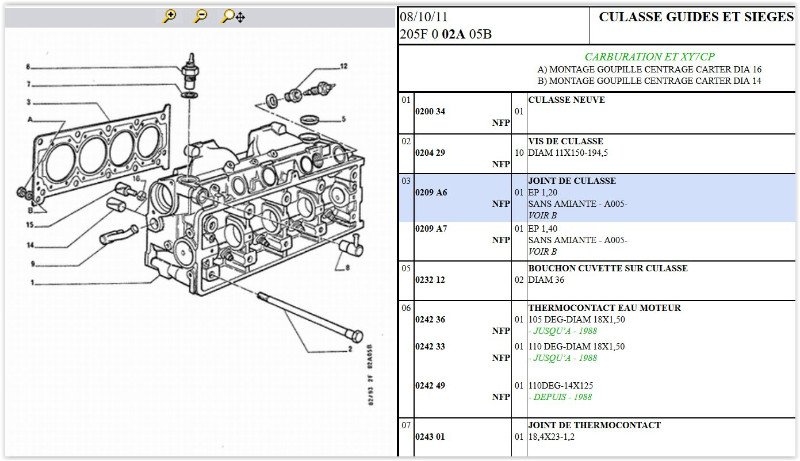Select callout number 12 in the diagram
This screenshot has width=800, height=461.
pos(342,66)
